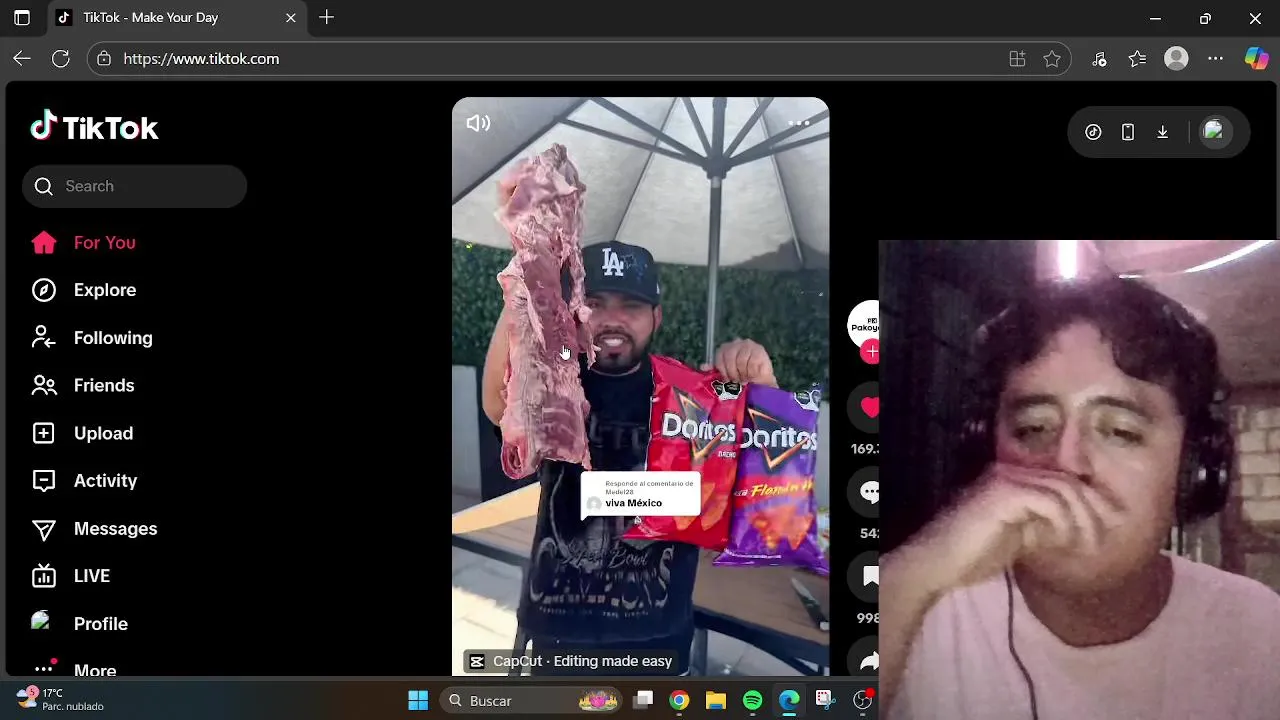The image size is (1280, 720).
Task: Go back to the previous page
Action: (22, 59)
